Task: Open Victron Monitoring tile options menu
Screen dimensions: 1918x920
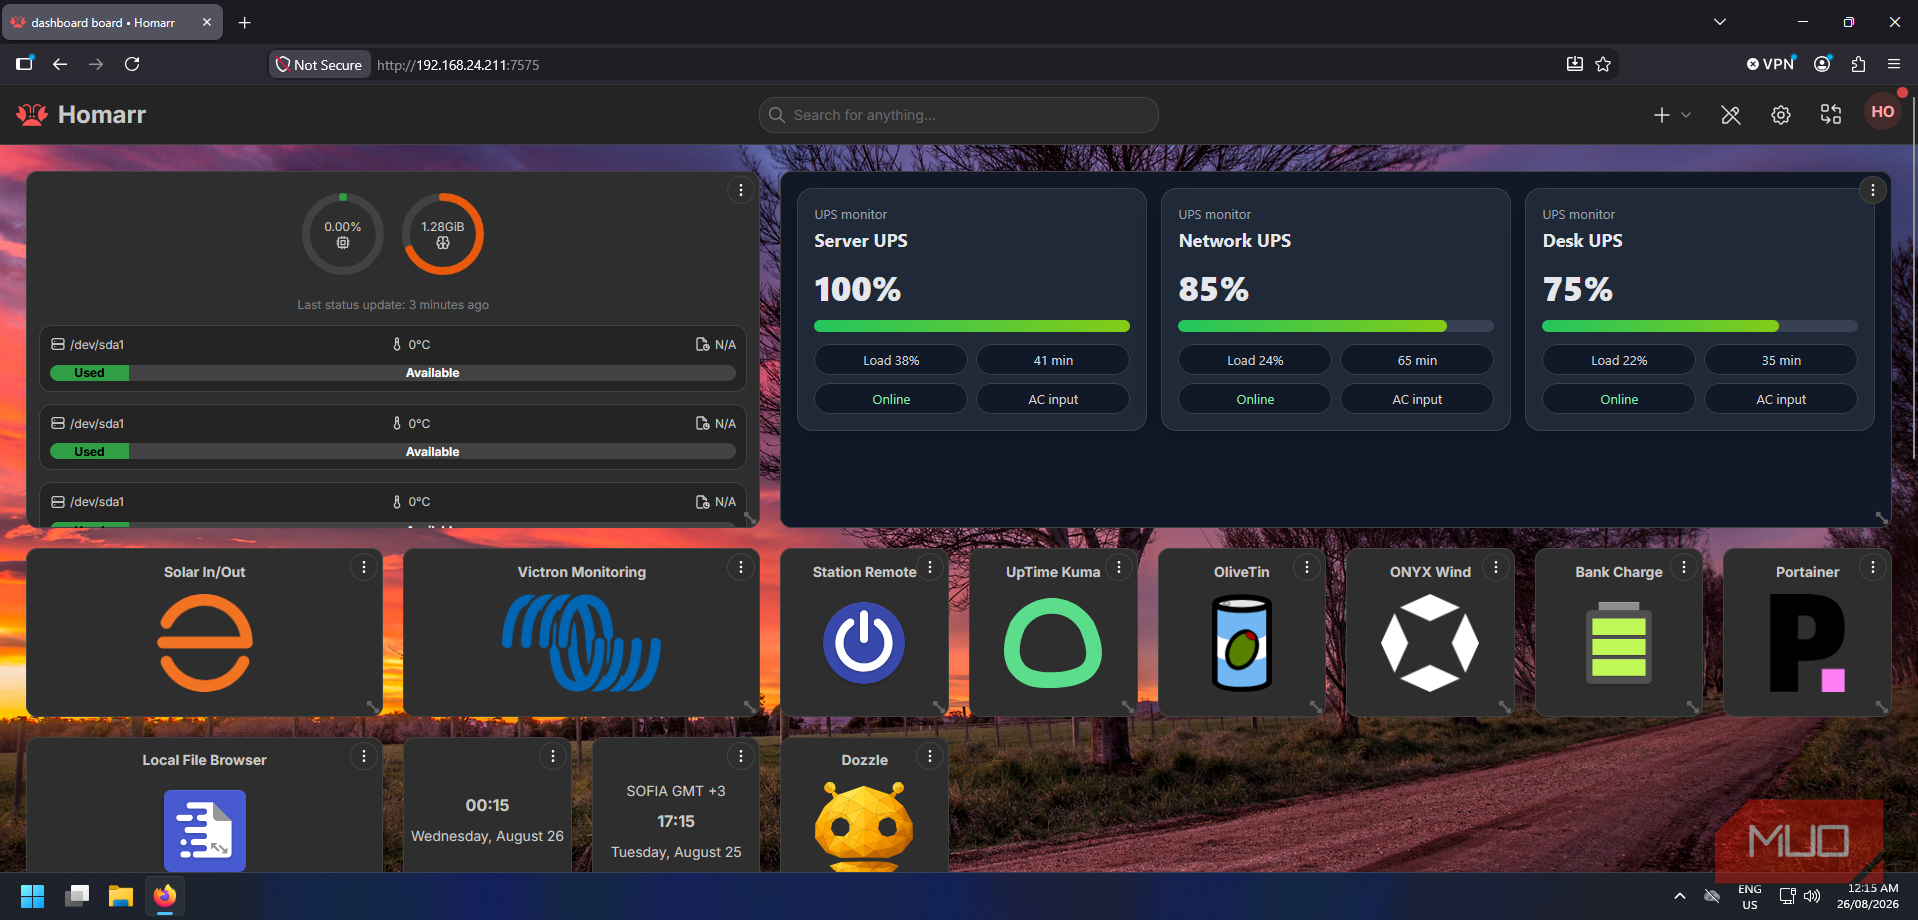Action: coord(740,567)
